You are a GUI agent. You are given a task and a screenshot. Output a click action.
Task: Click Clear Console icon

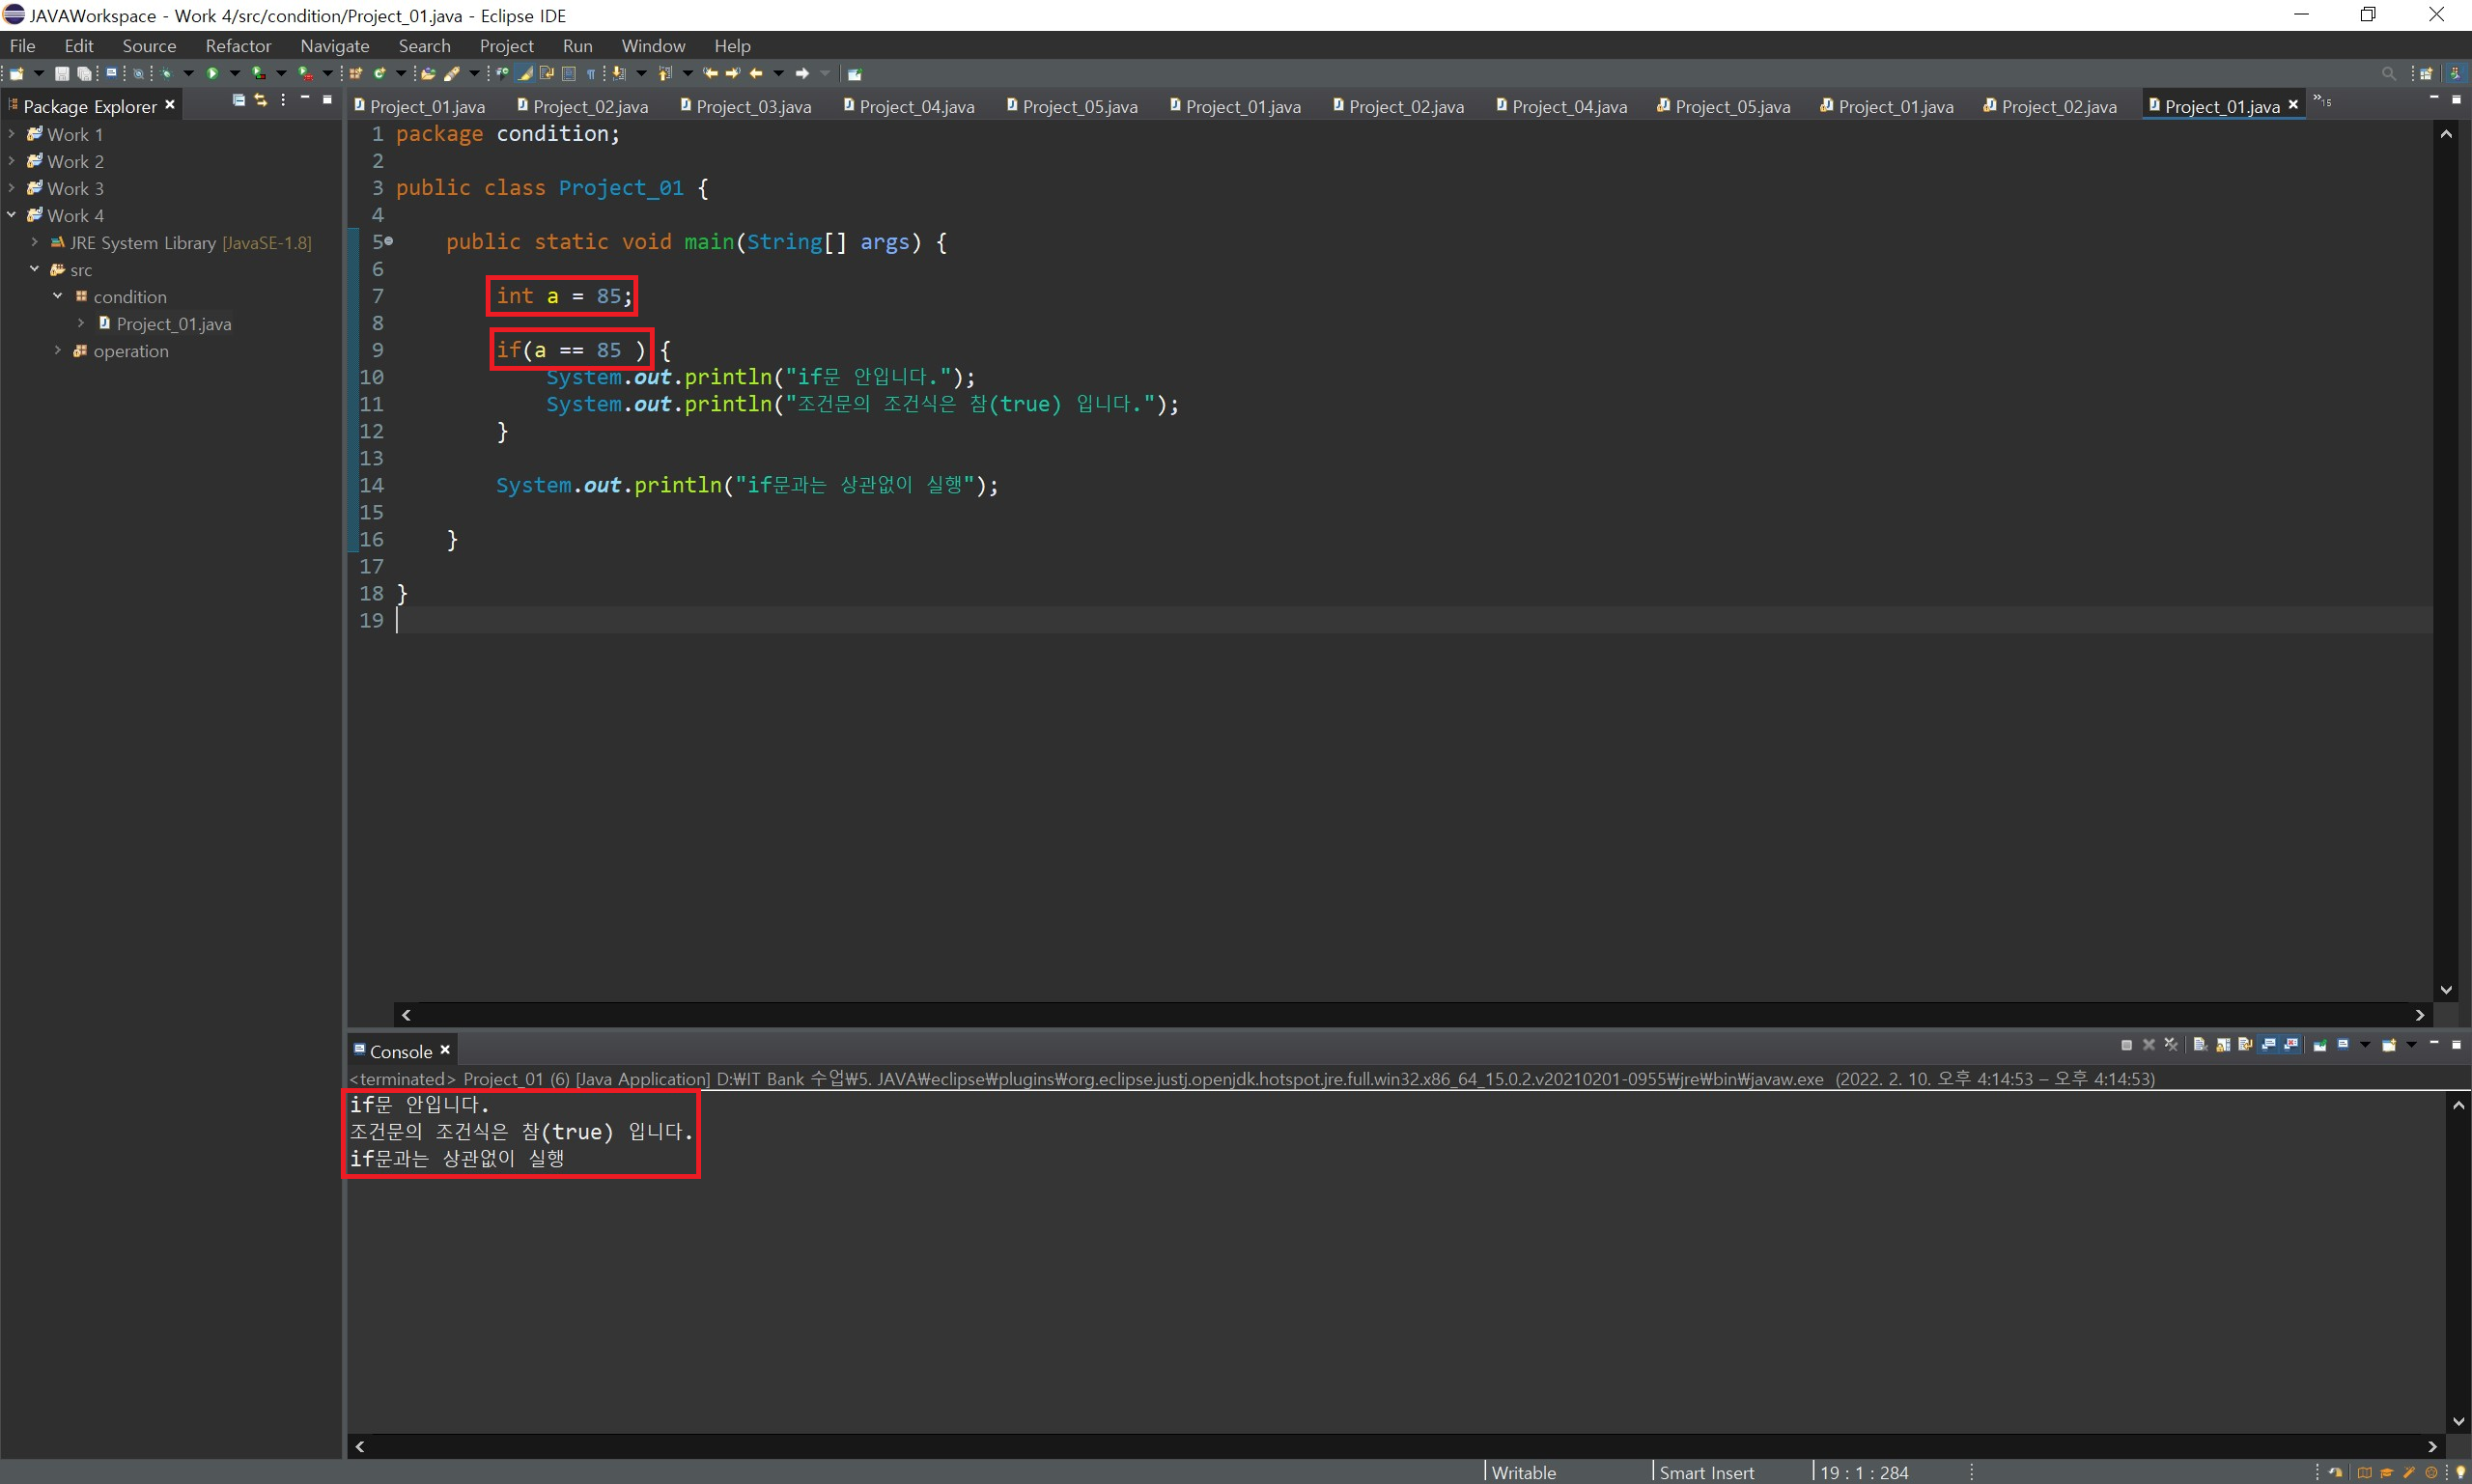(x=2200, y=1045)
